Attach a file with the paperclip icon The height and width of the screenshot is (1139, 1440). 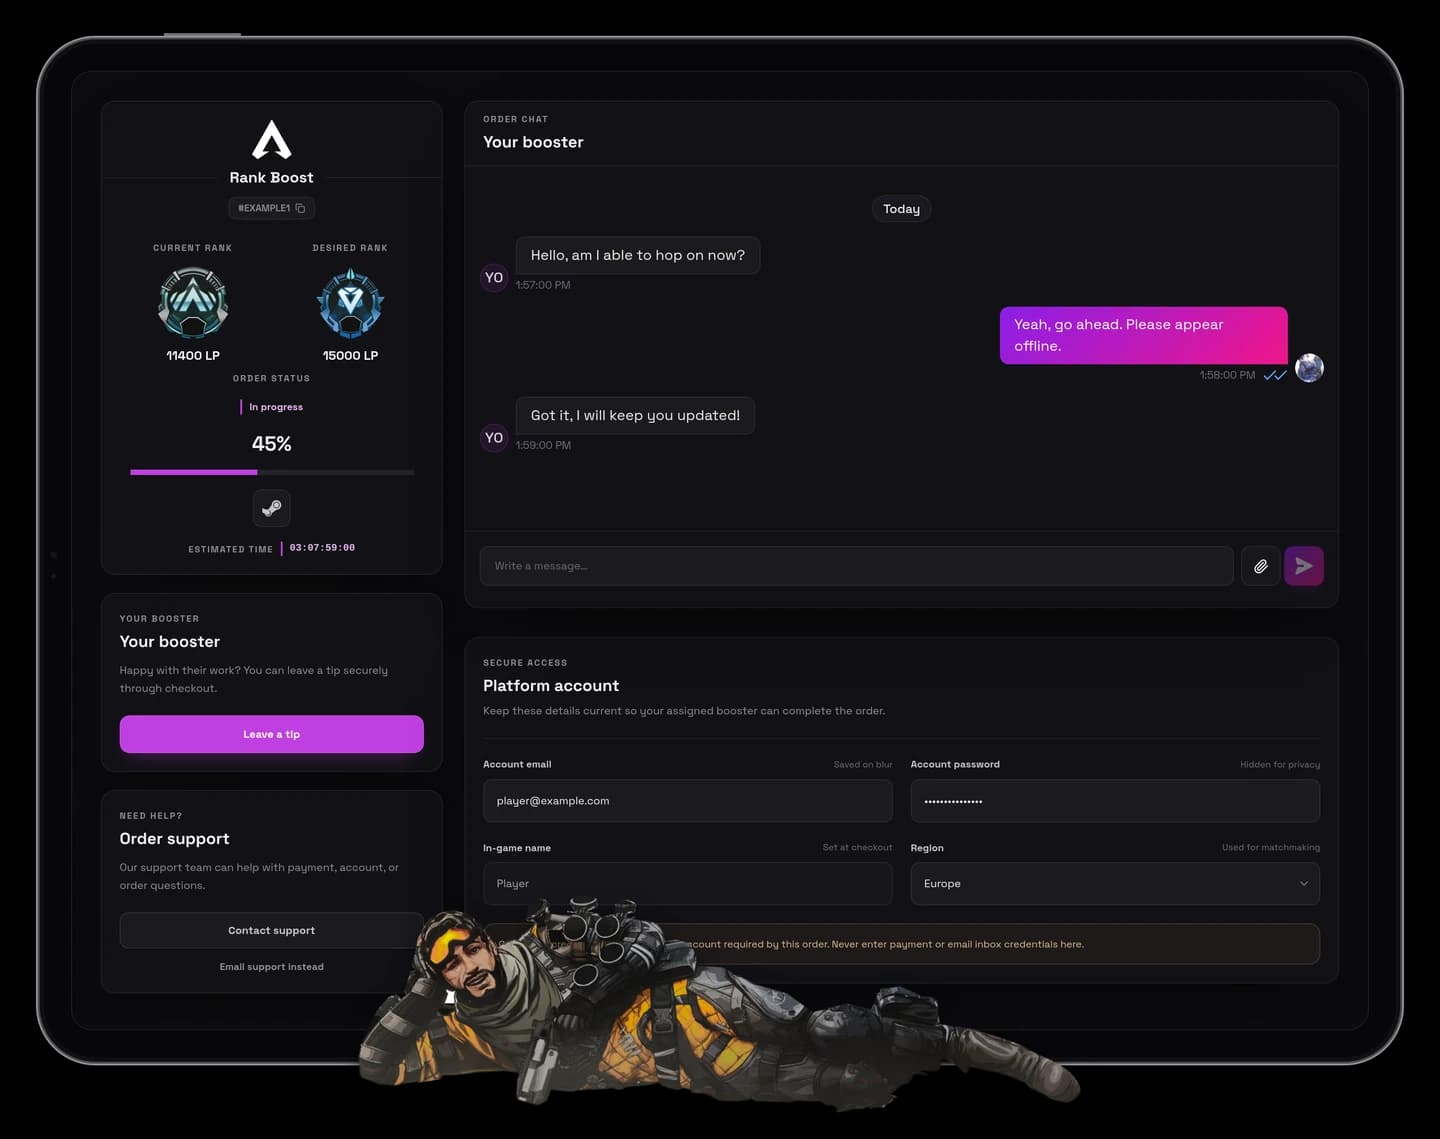click(1260, 566)
